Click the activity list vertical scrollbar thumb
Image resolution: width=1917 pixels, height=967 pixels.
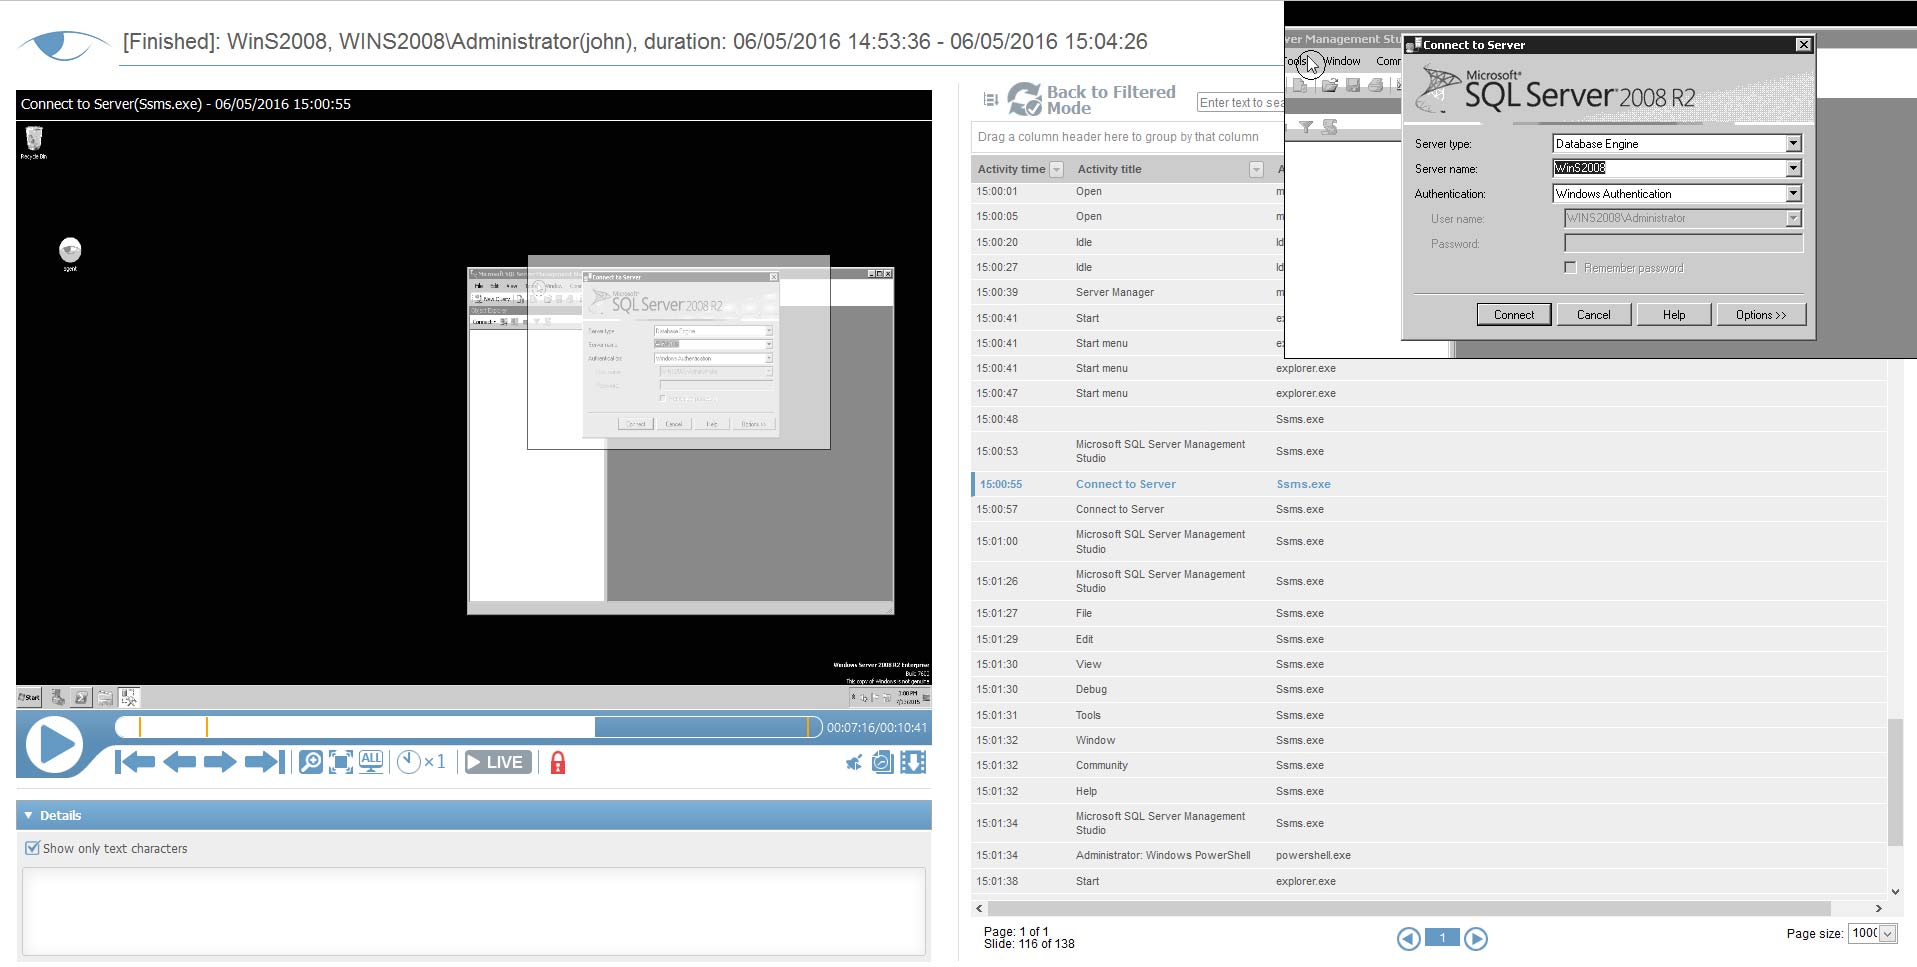click(1894, 782)
